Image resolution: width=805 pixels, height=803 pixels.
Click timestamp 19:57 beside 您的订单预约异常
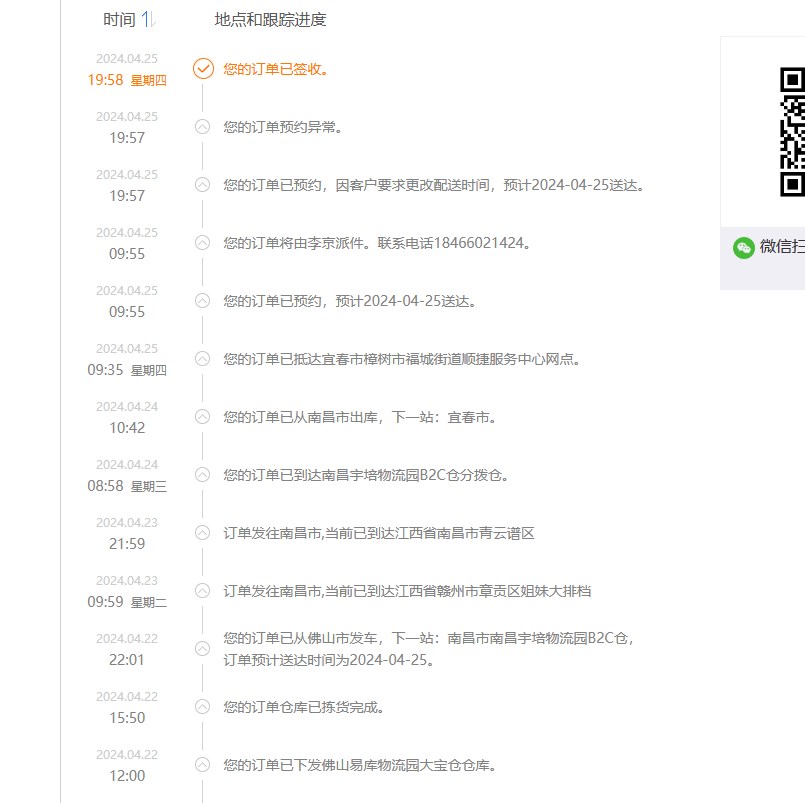pos(127,138)
